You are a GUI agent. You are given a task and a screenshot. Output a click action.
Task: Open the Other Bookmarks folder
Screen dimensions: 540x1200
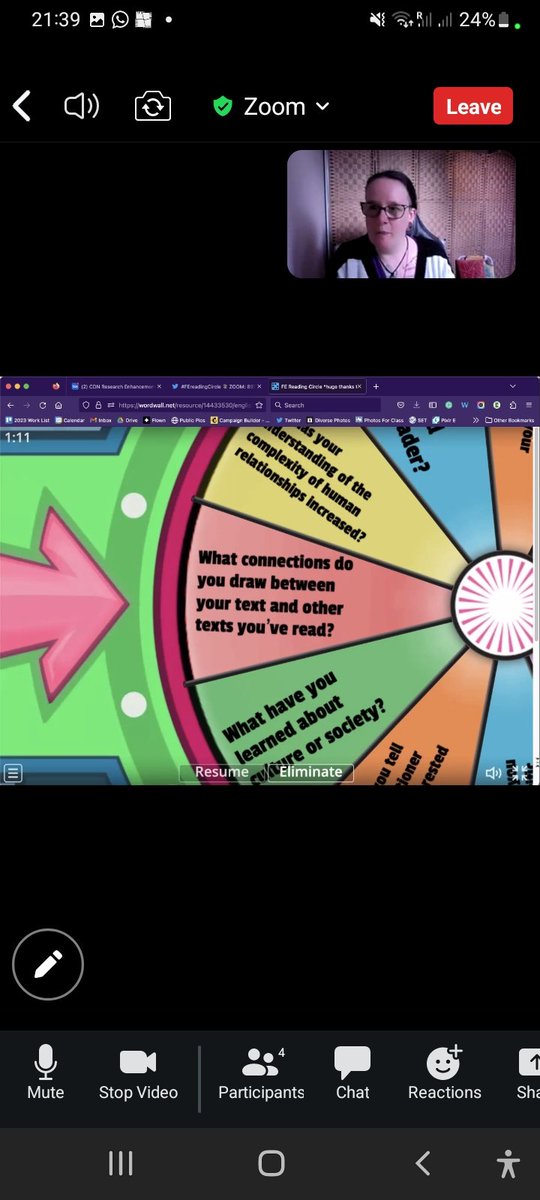tap(509, 421)
